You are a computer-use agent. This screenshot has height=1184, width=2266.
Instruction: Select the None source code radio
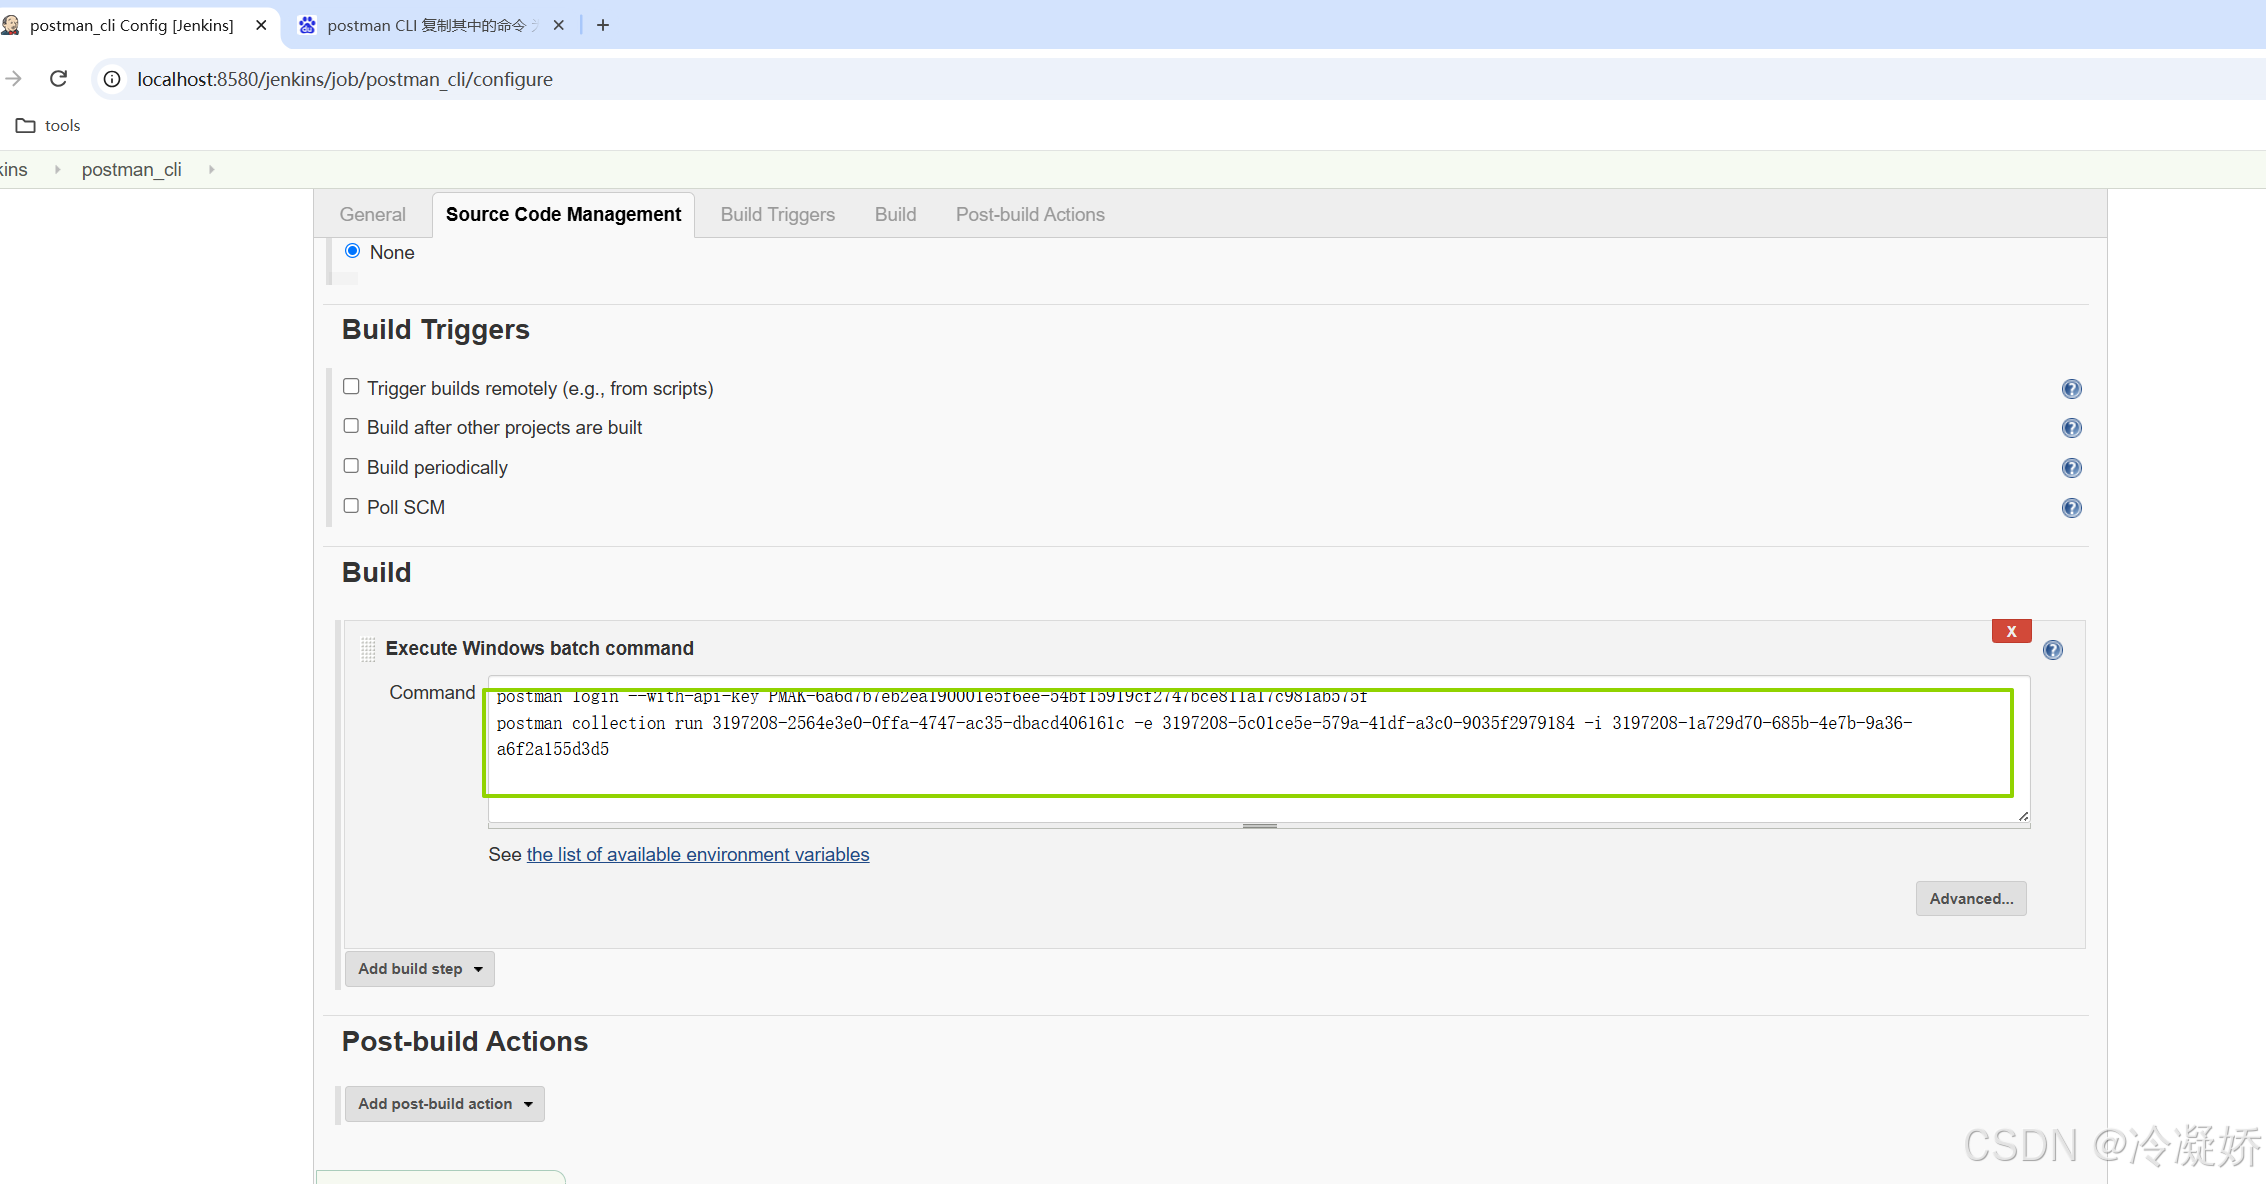tap(352, 251)
